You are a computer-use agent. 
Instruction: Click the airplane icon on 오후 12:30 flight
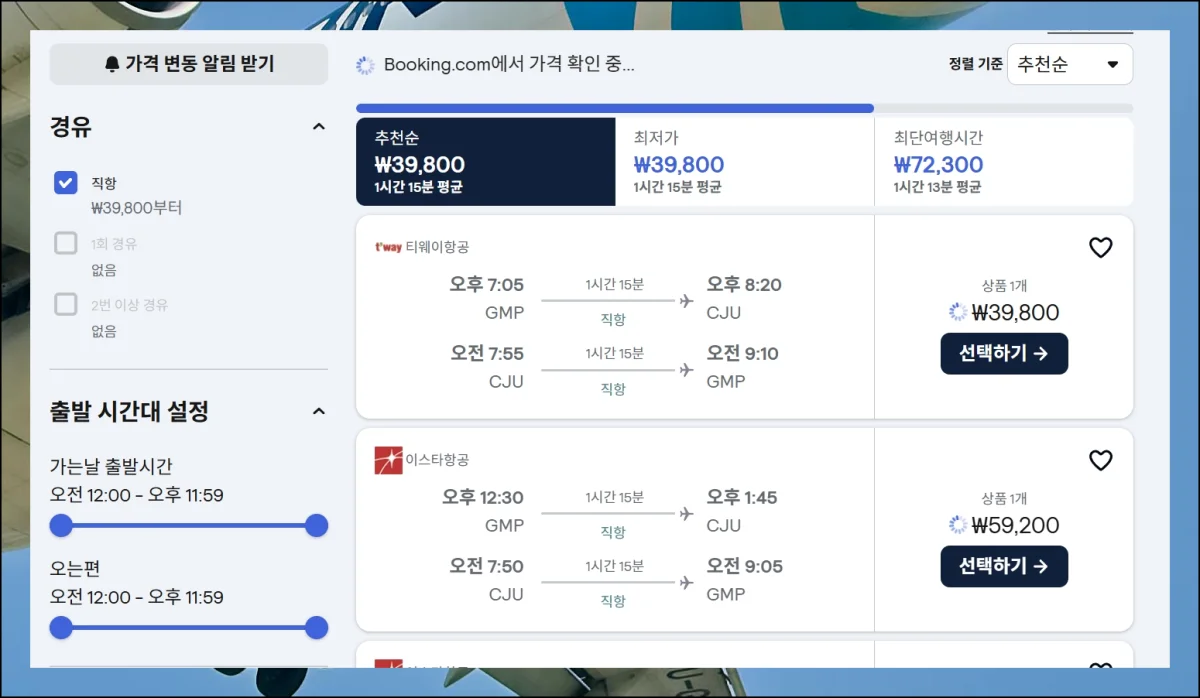pyautogui.click(x=686, y=513)
